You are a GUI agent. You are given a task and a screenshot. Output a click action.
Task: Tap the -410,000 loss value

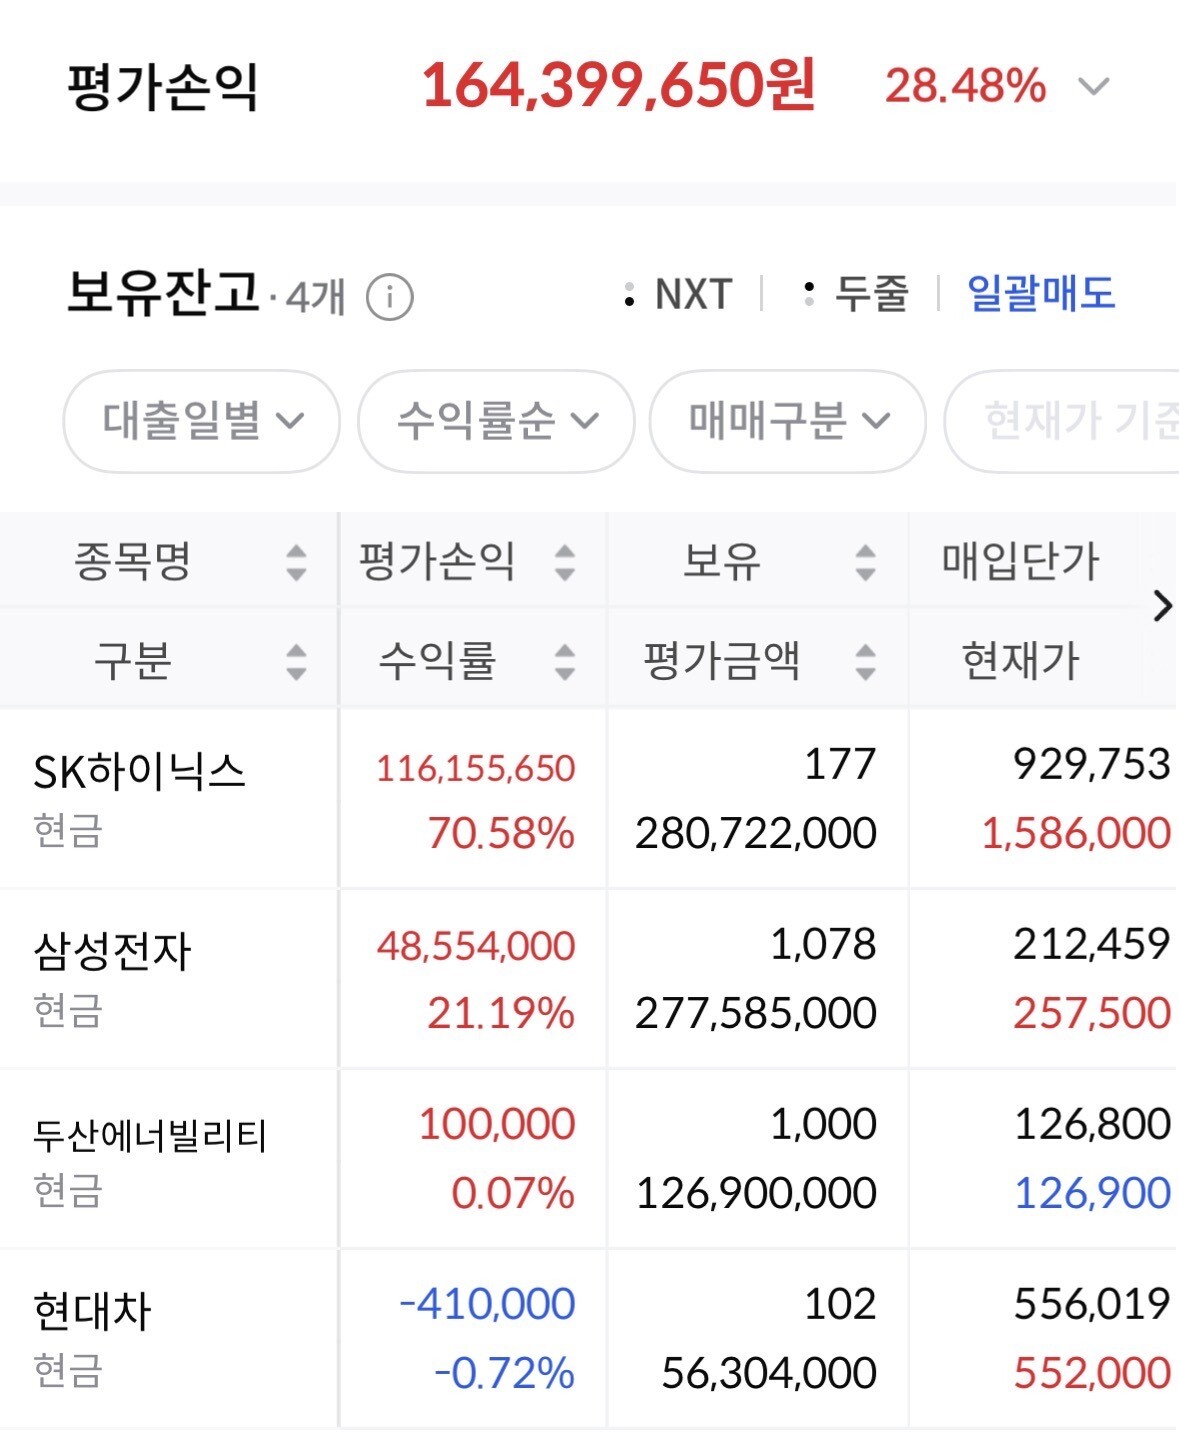(x=487, y=1304)
